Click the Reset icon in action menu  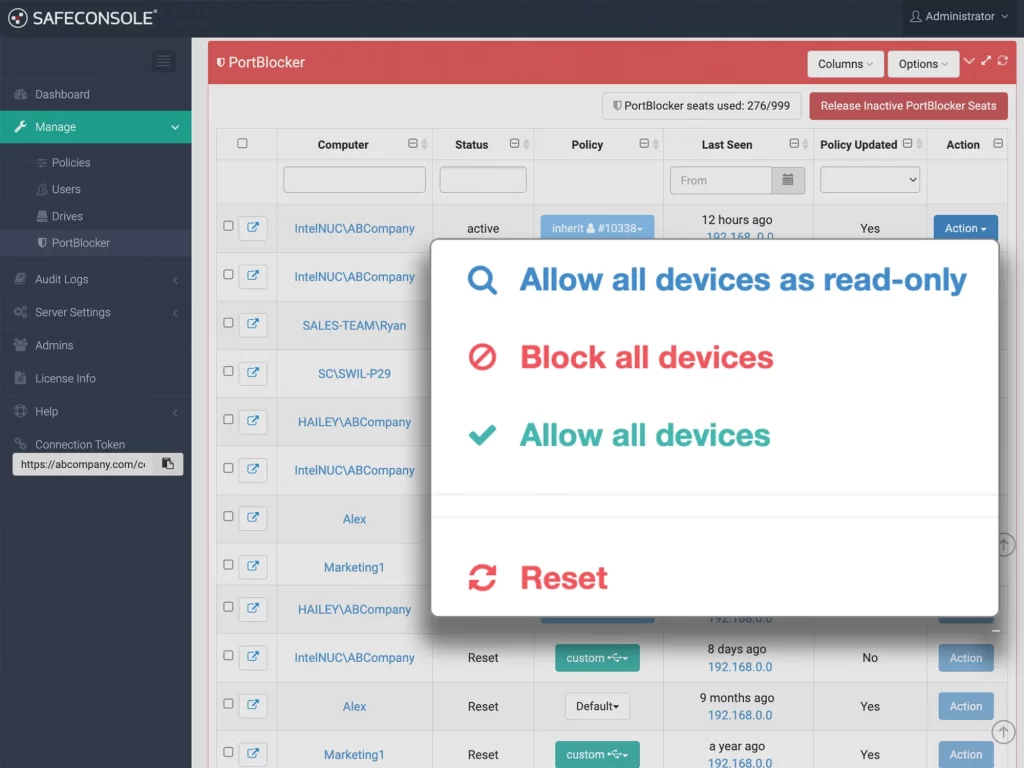(x=482, y=578)
